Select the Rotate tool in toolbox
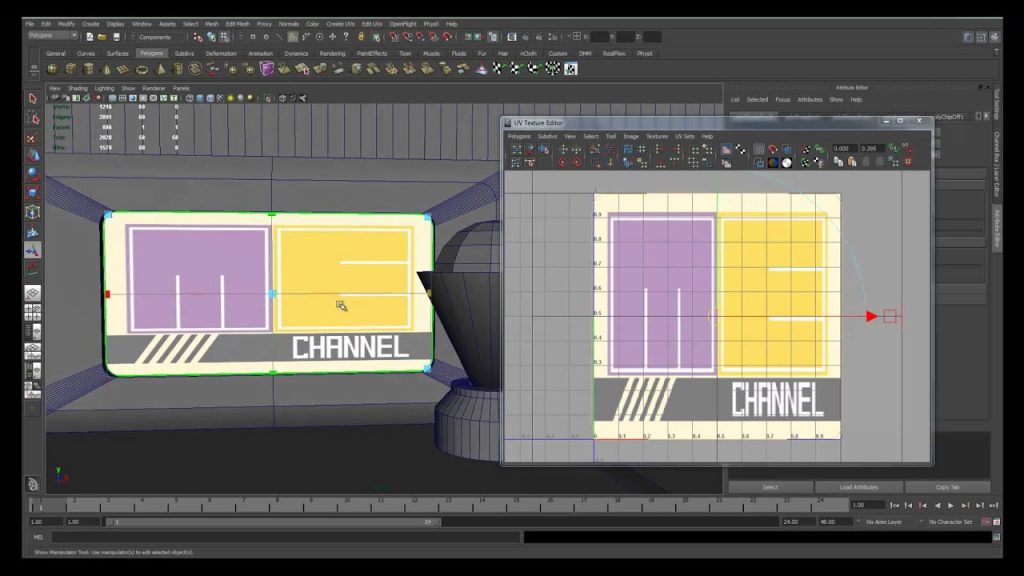This screenshot has height=576, width=1024. [33, 174]
